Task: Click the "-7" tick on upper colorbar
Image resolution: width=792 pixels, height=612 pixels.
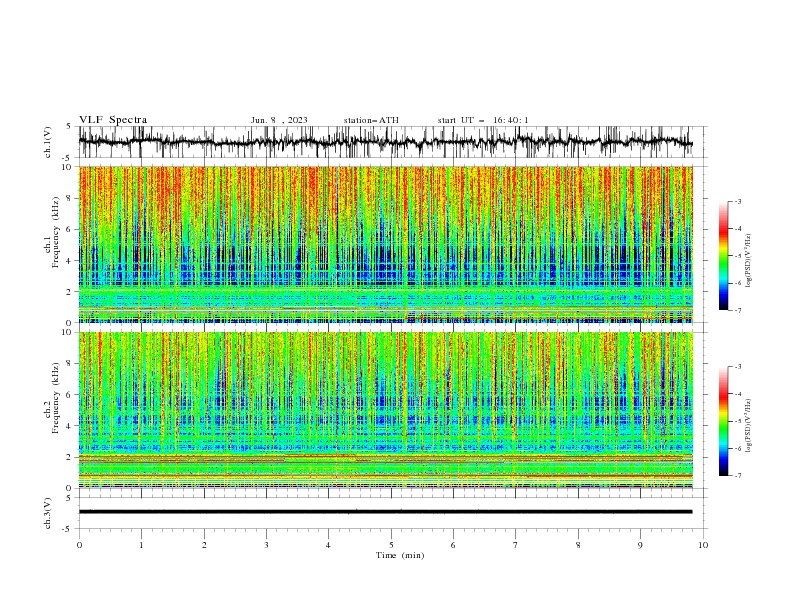Action: (737, 311)
